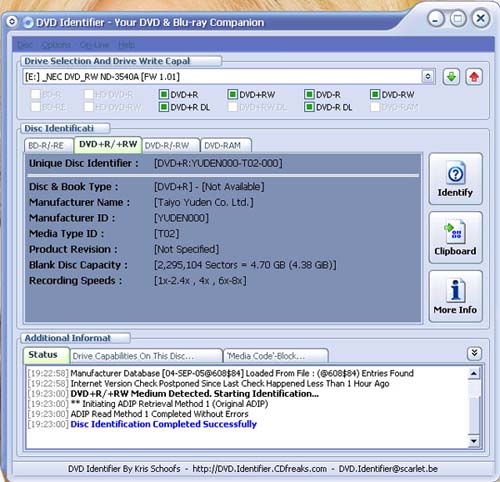Toggle the DVD-RW checkbox

[375, 94]
